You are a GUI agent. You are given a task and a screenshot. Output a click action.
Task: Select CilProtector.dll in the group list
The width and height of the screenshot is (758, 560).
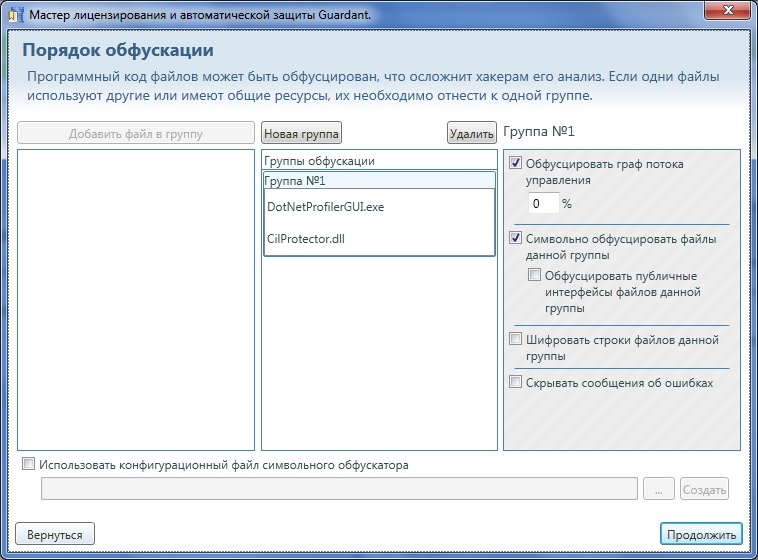click(307, 238)
